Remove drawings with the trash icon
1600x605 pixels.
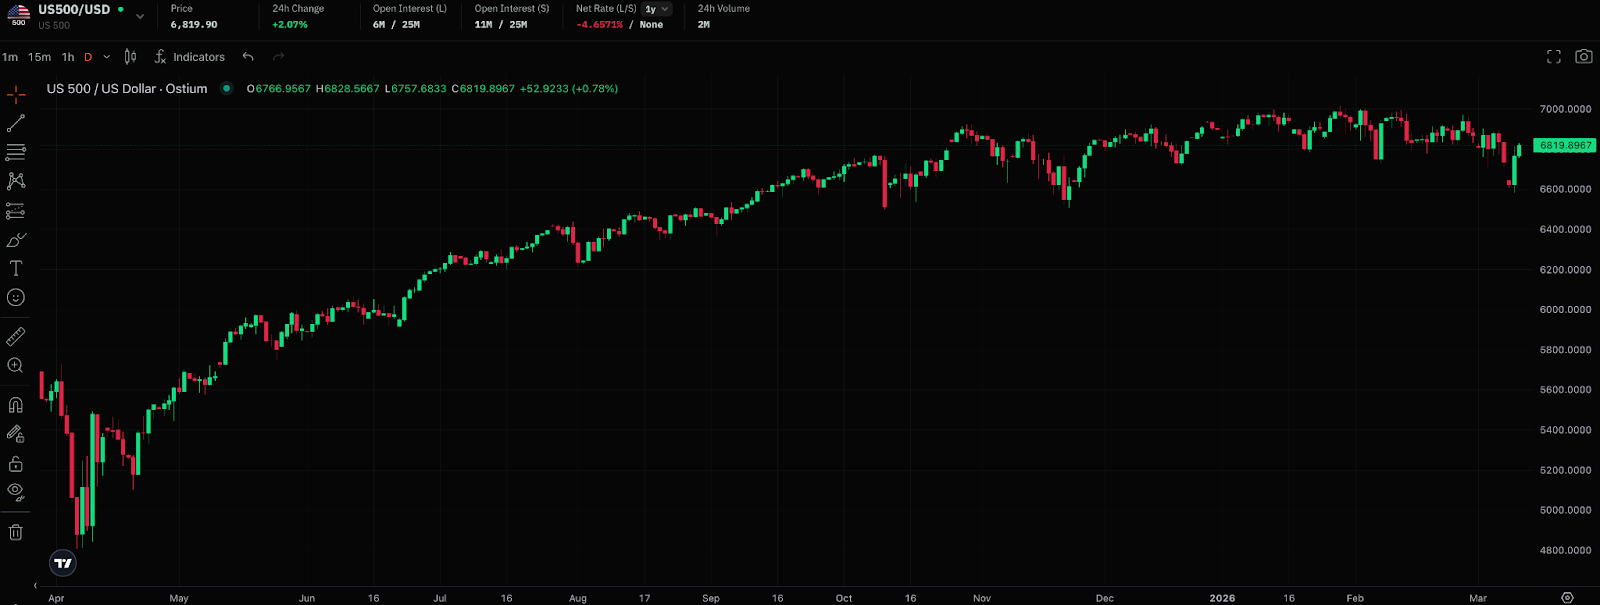pos(16,532)
